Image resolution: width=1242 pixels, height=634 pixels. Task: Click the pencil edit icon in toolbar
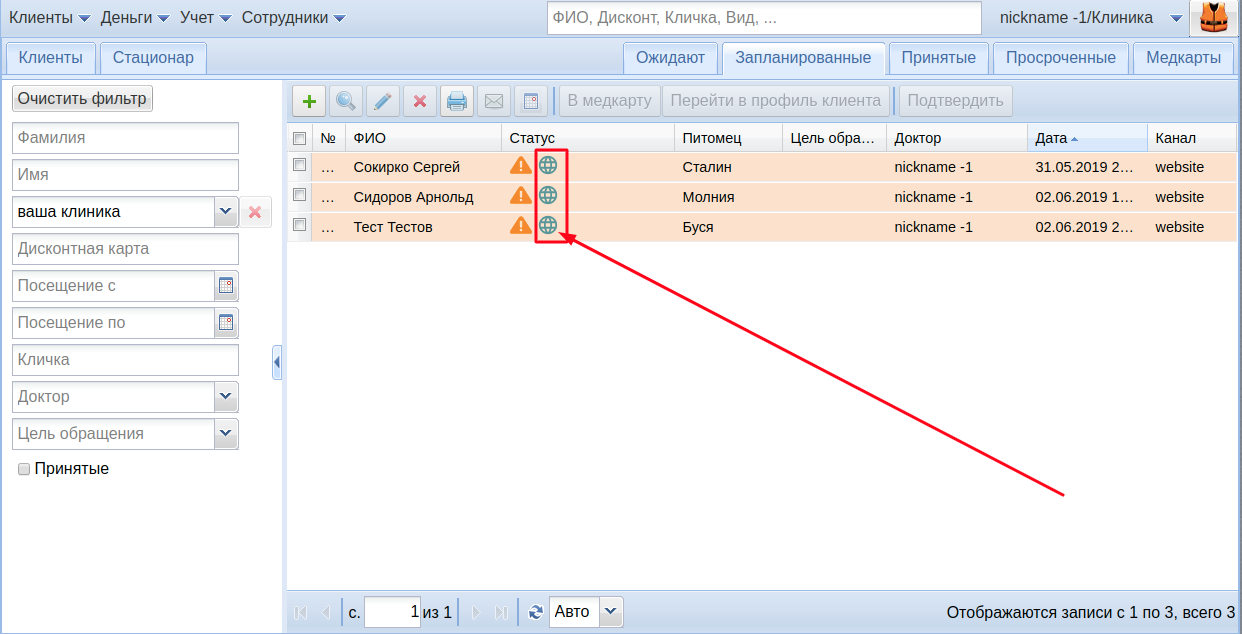point(383,101)
